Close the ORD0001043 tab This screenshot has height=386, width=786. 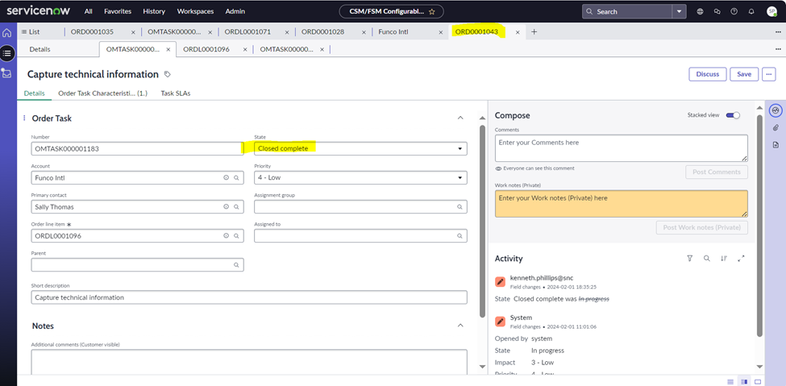tap(517, 32)
